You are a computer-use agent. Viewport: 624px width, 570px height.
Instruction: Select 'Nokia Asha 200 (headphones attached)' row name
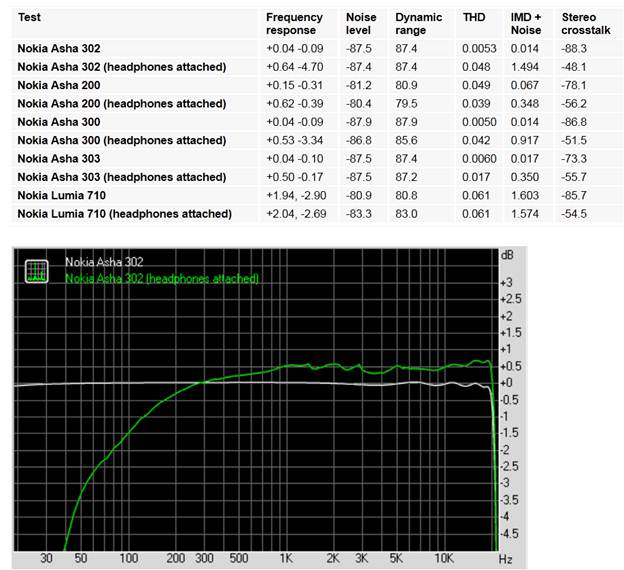[122, 103]
